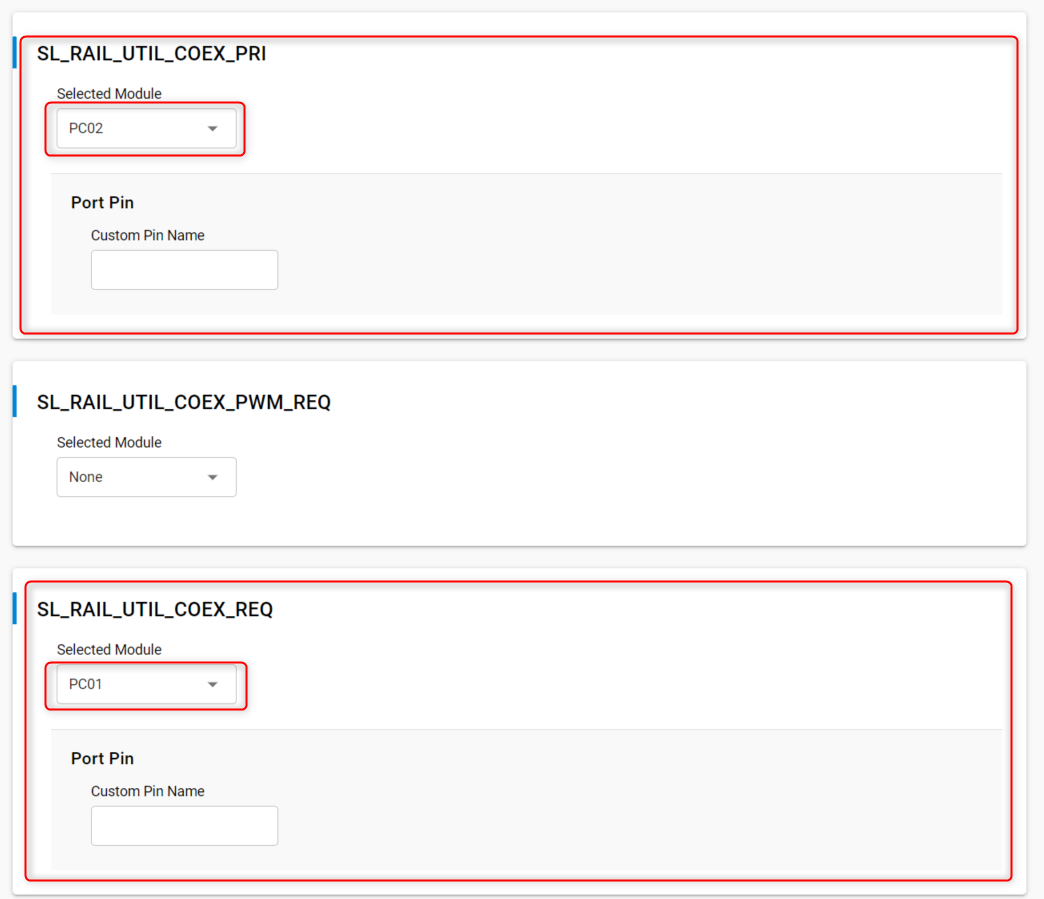Open the PC02 module dropdown under COEX_PRI
This screenshot has height=899, width=1044.
coord(135,129)
